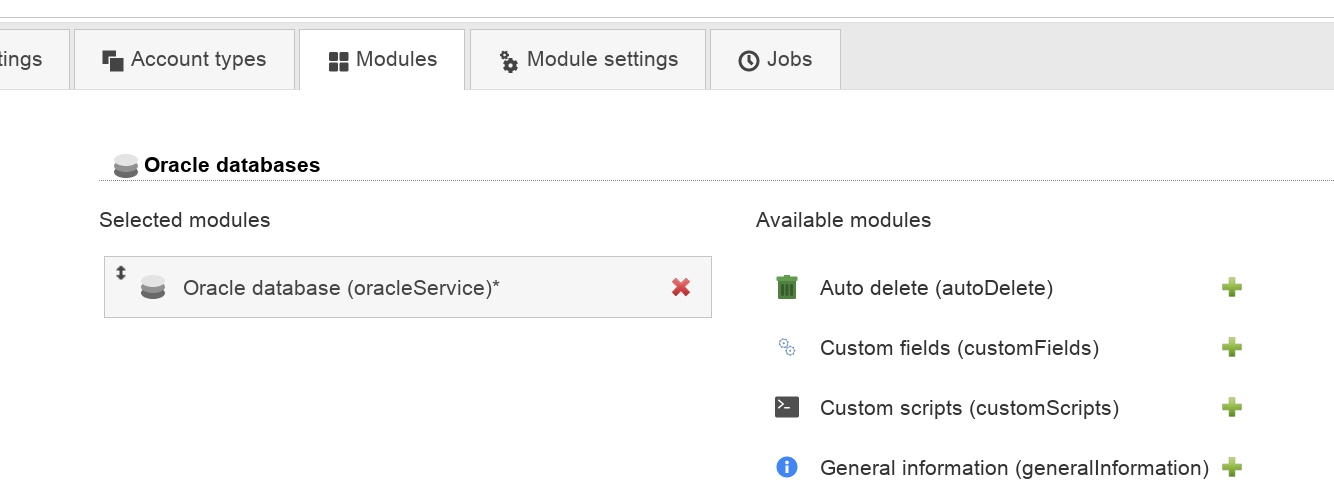This screenshot has width=1334, height=504.
Task: Add the Auto delete module
Action: pos(1232,288)
